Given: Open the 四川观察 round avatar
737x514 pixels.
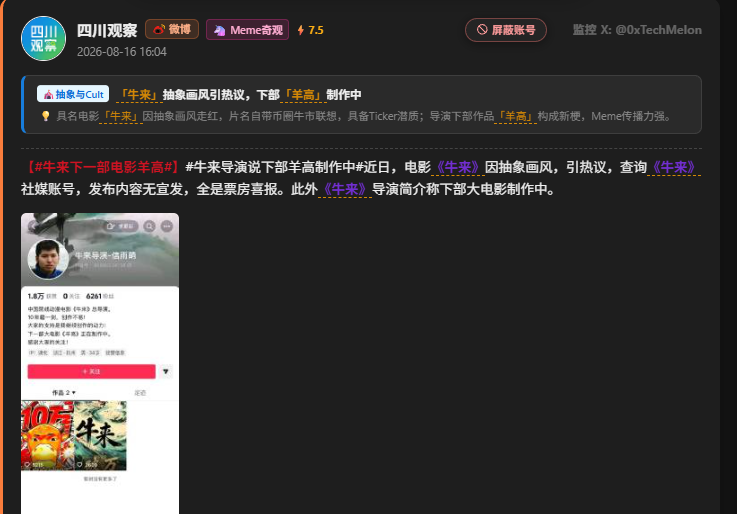Looking at the screenshot, I should point(43,39).
